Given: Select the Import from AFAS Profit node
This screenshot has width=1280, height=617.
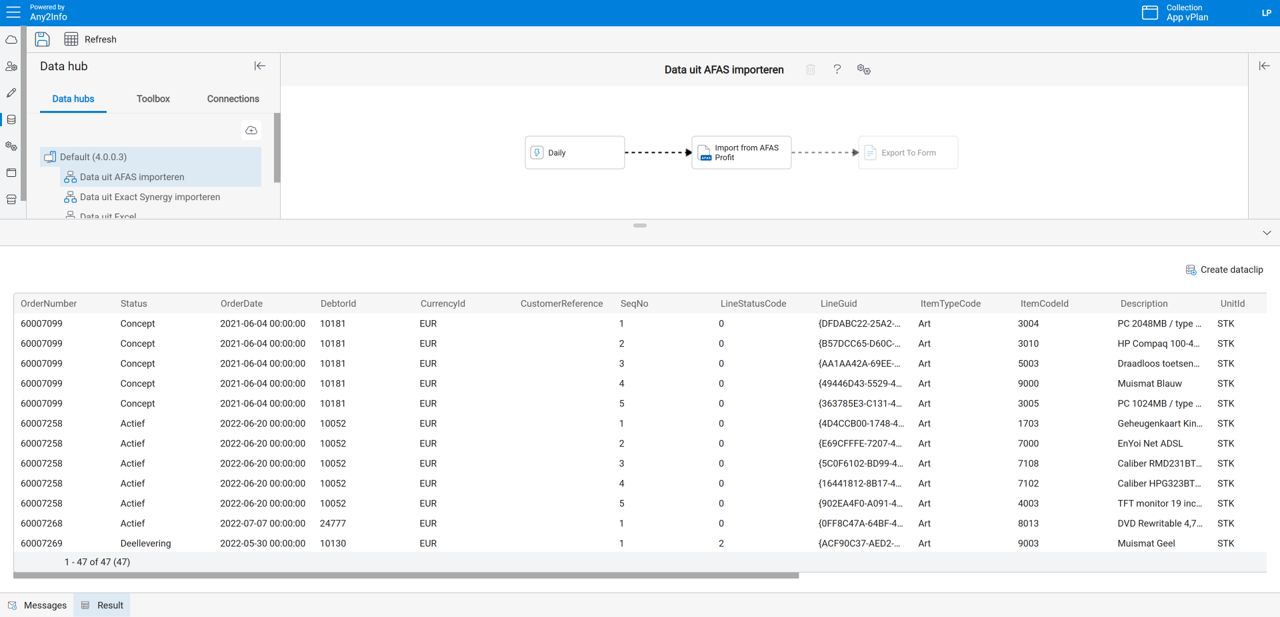Looking at the screenshot, I should (741, 153).
